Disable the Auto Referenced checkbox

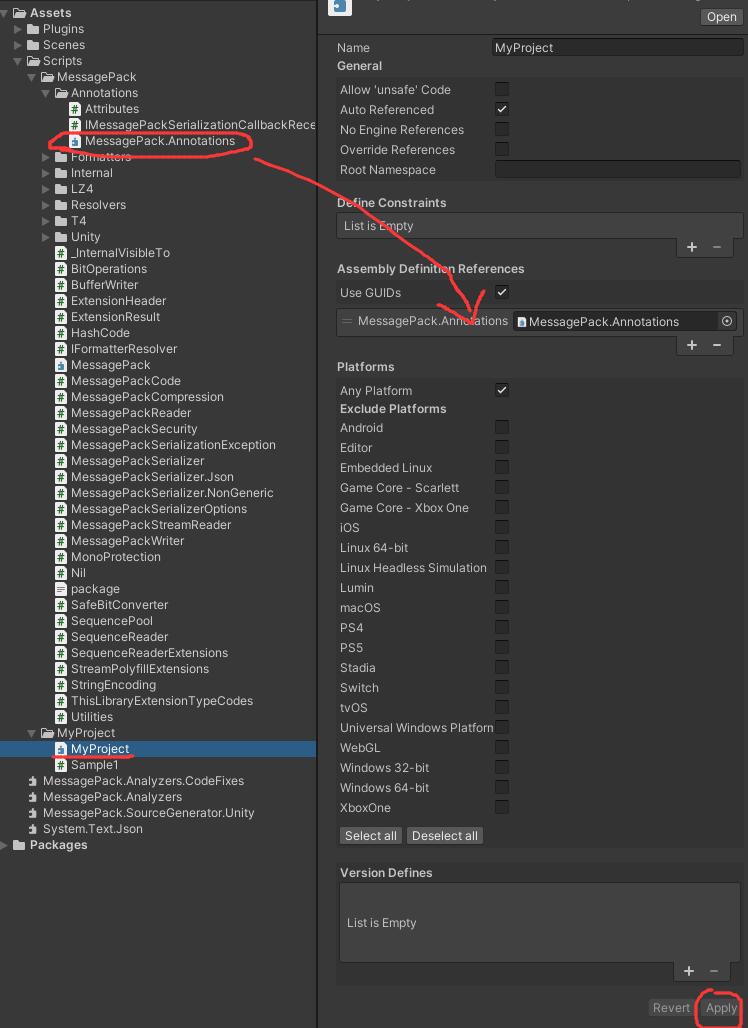pos(501,110)
